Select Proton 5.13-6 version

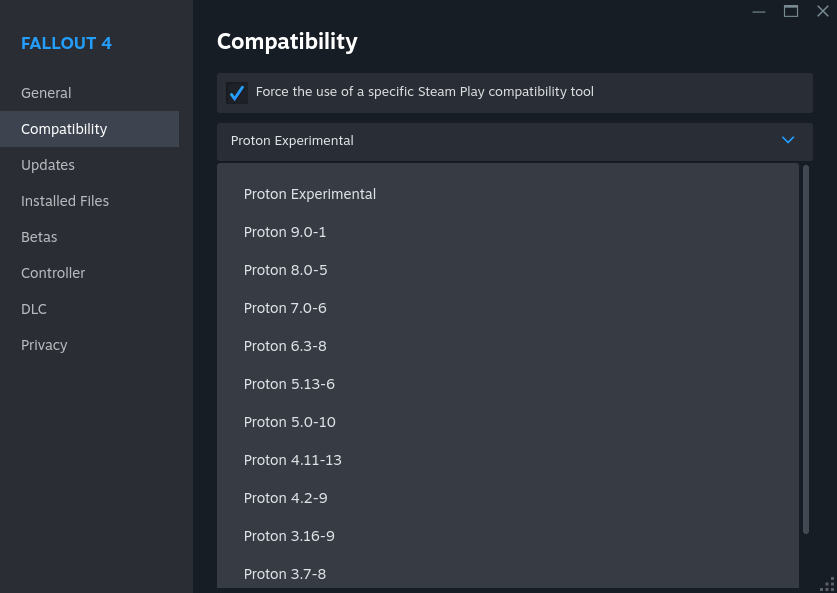point(289,384)
